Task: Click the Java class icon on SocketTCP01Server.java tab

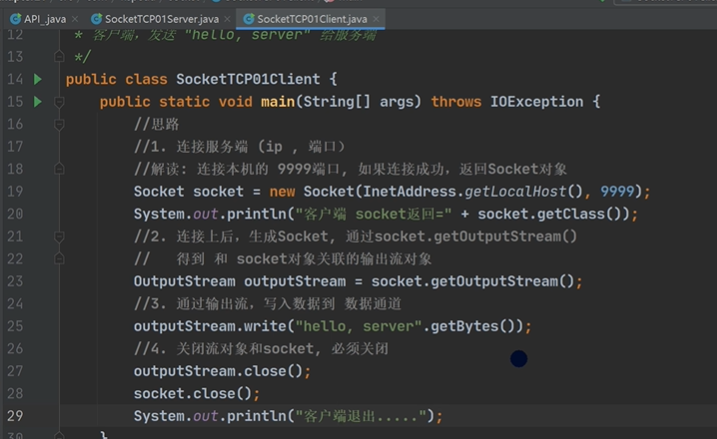Action: [96, 19]
